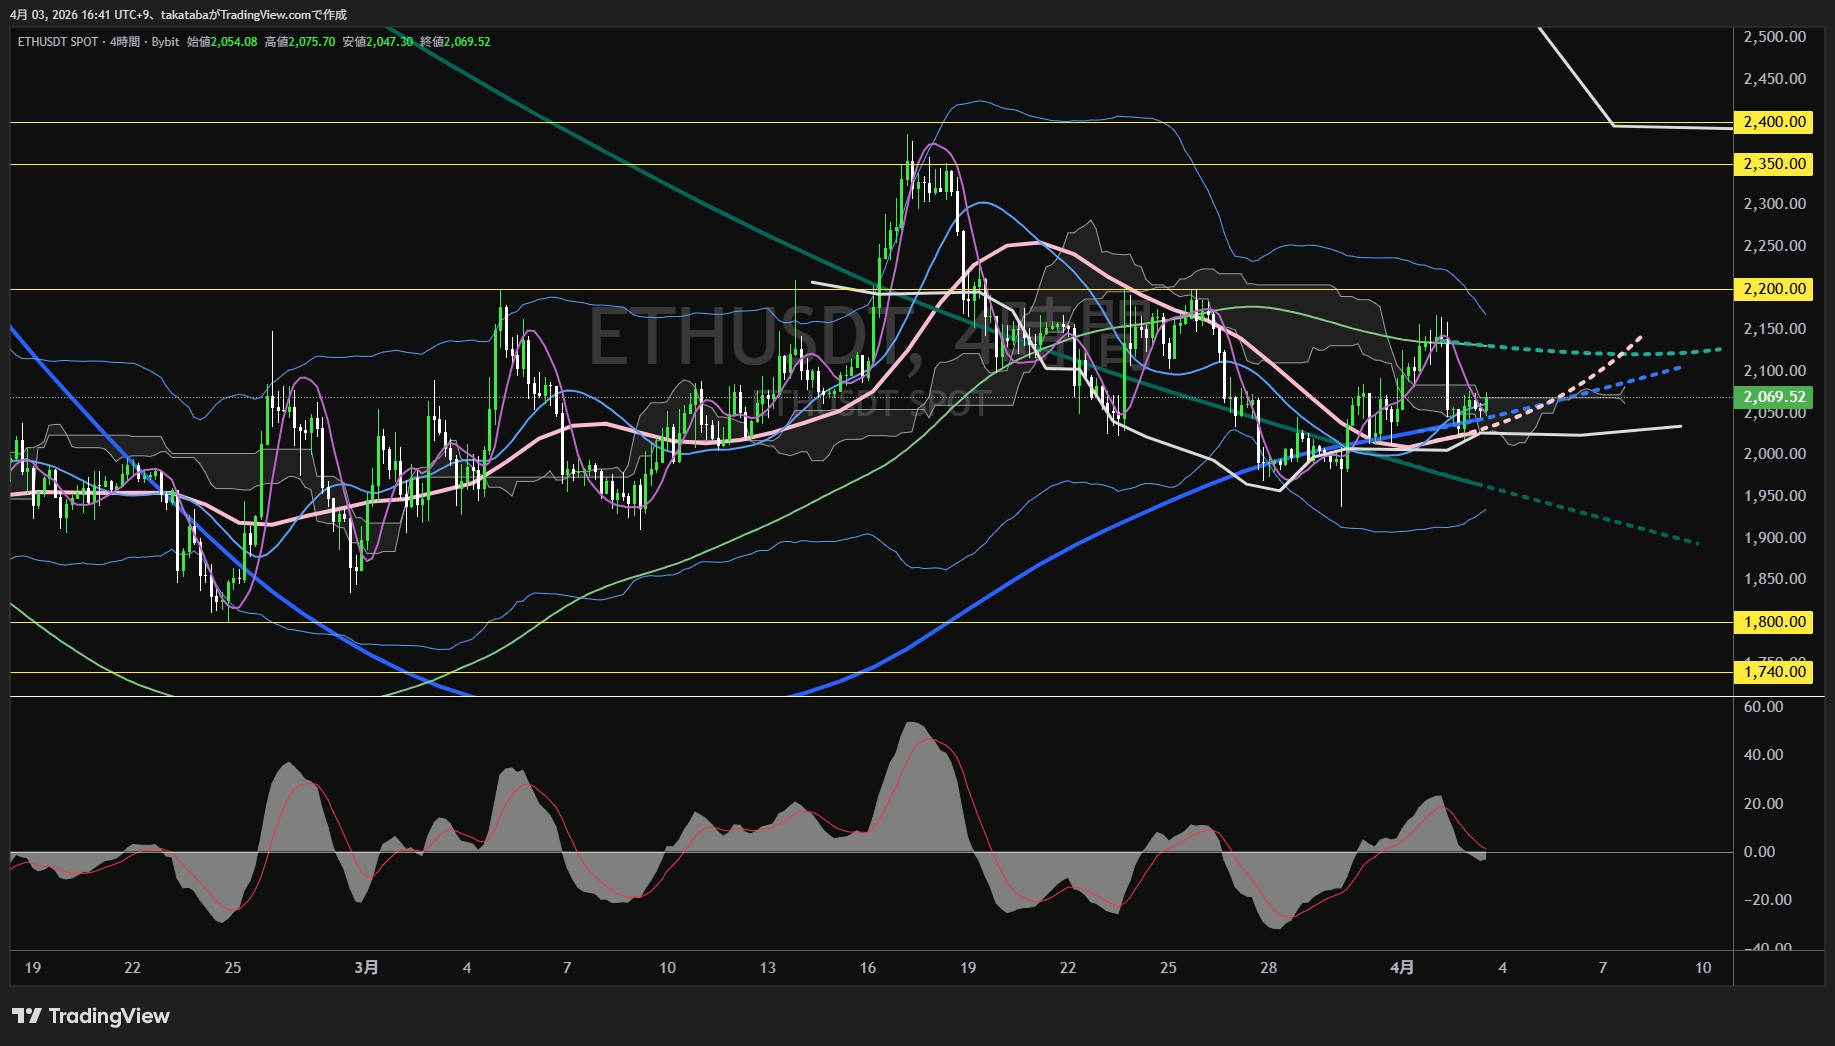Click the ETHUSDT SPOT symbol name in header
Screen dimensions: 1835x1046
[58, 42]
